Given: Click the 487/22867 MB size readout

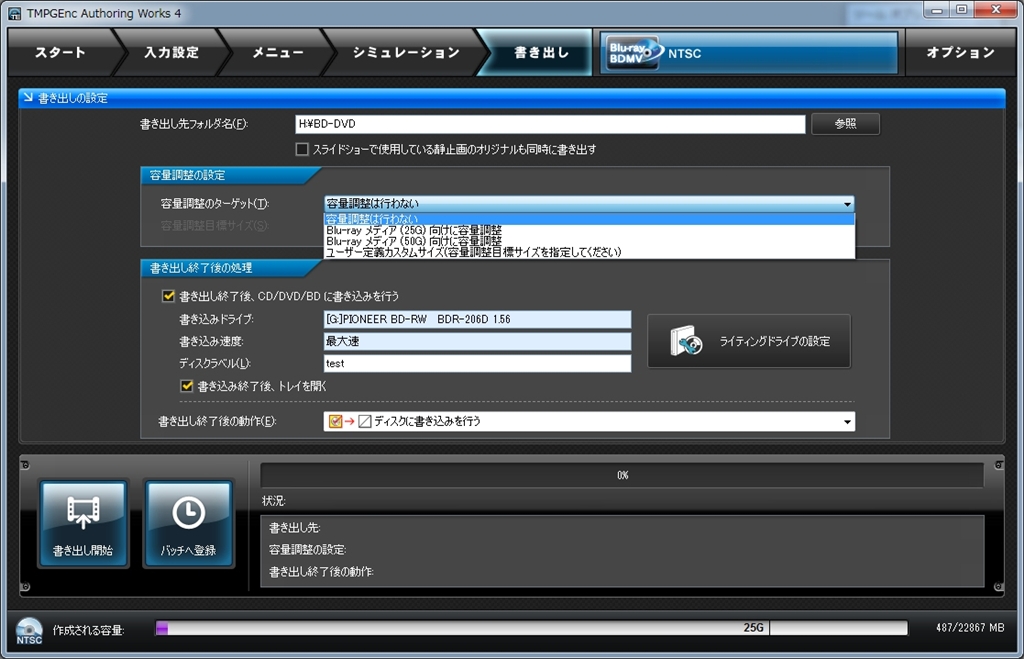Looking at the screenshot, I should pyautogui.click(x=970, y=628).
